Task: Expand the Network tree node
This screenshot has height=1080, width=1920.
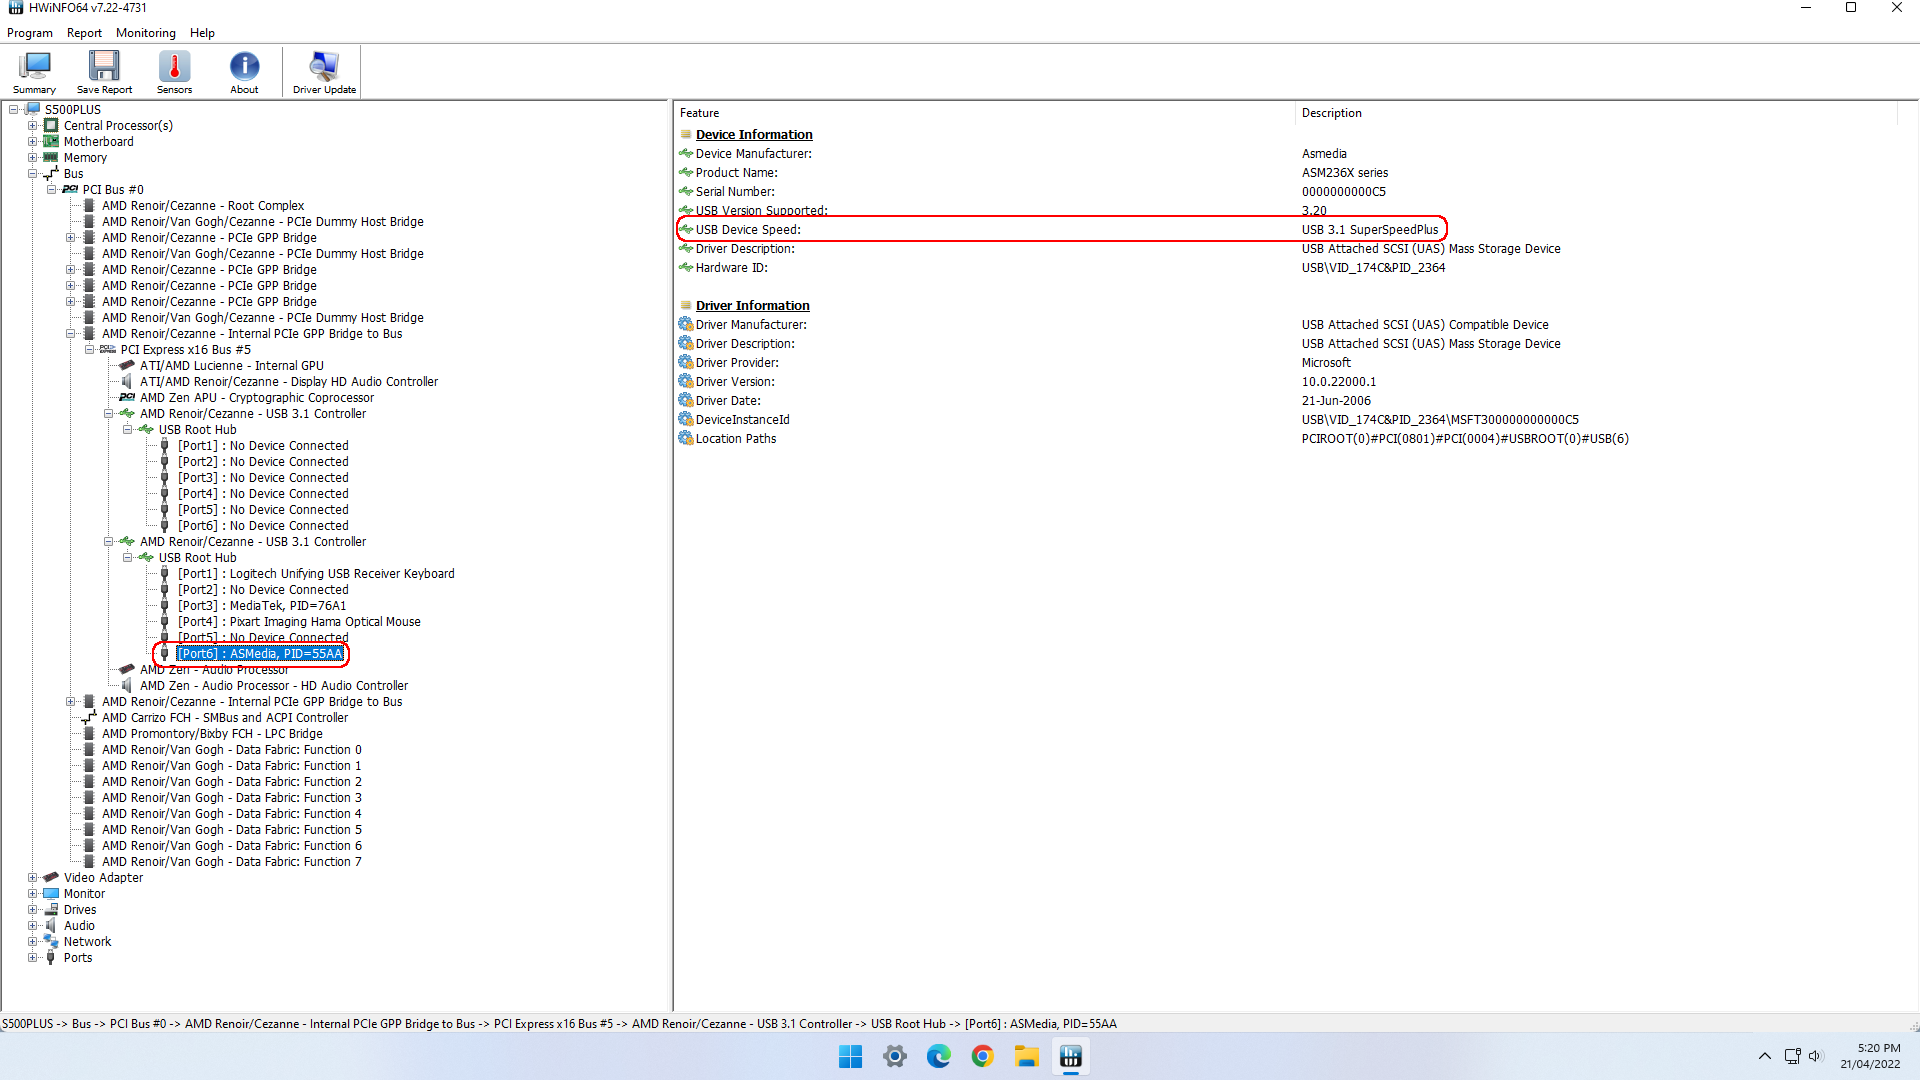Action: pyautogui.click(x=33, y=942)
